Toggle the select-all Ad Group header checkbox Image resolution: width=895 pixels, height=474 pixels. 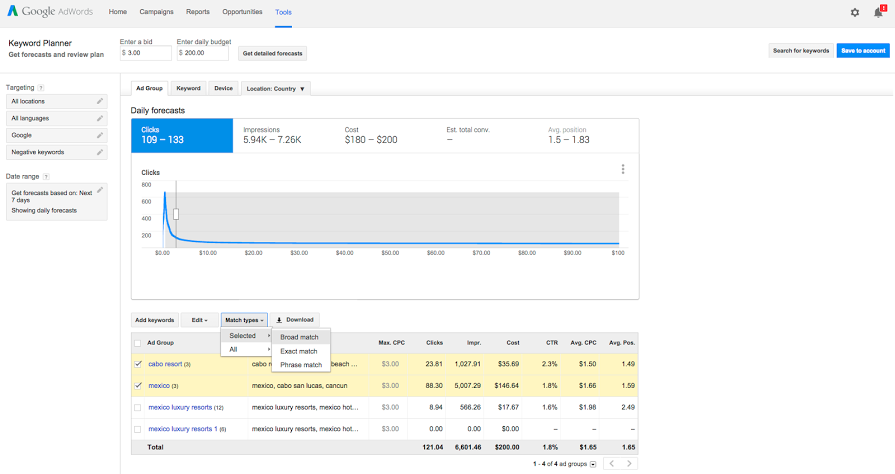tap(138, 342)
